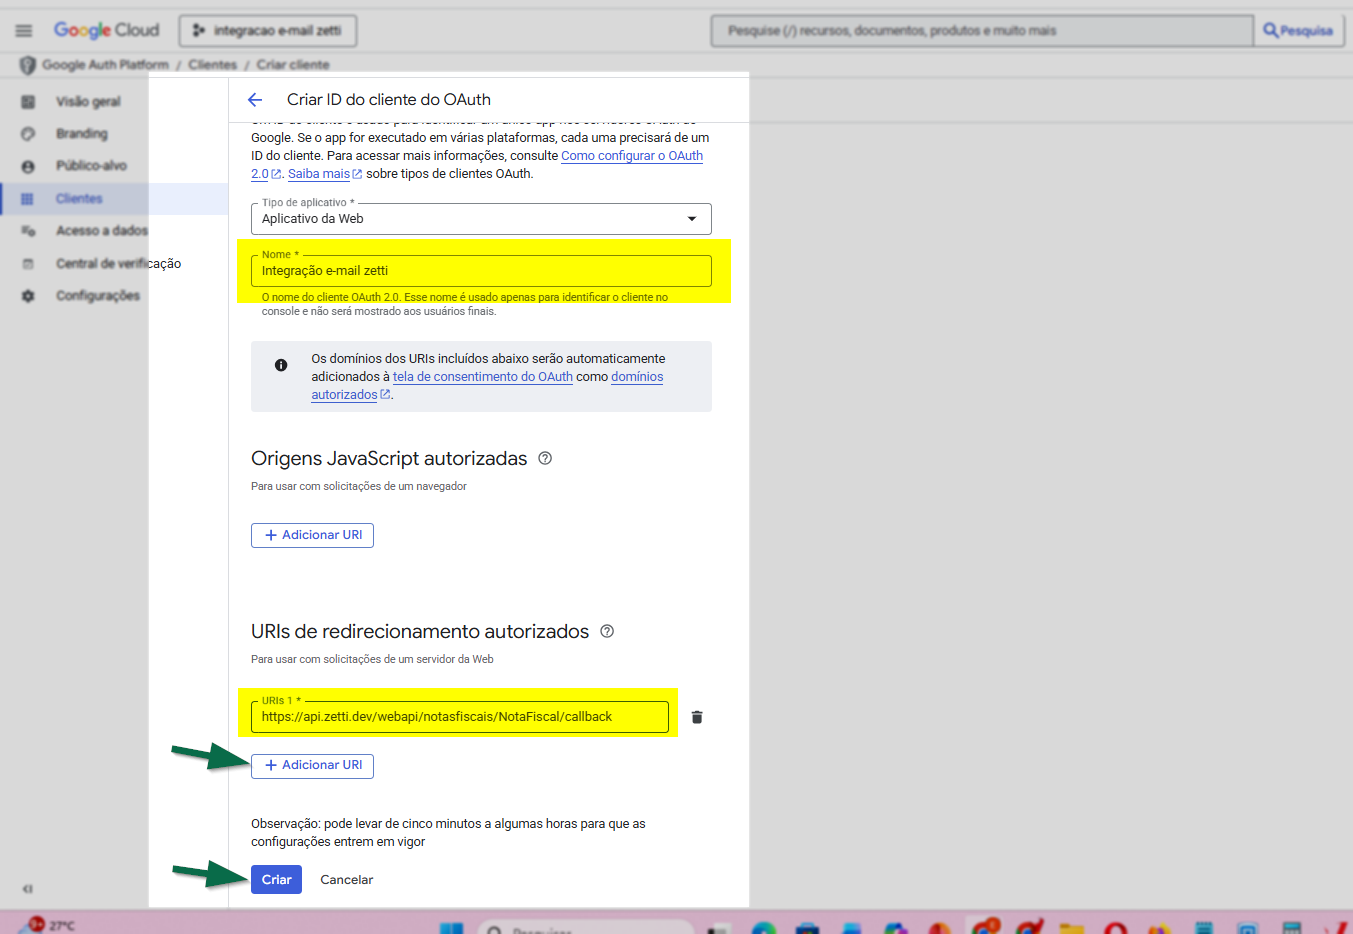Click the Criar ID do cliente do OAuth title

[x=389, y=100]
